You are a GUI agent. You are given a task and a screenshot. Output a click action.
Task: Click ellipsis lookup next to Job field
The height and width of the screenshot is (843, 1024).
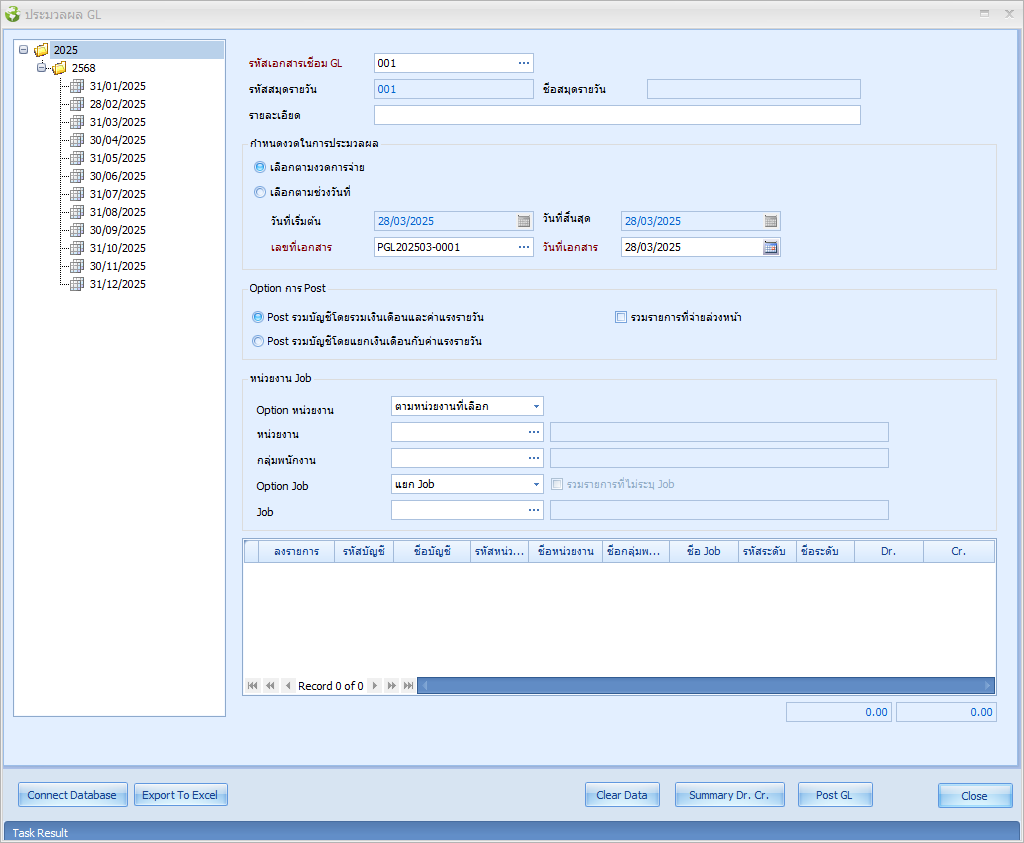[533, 510]
